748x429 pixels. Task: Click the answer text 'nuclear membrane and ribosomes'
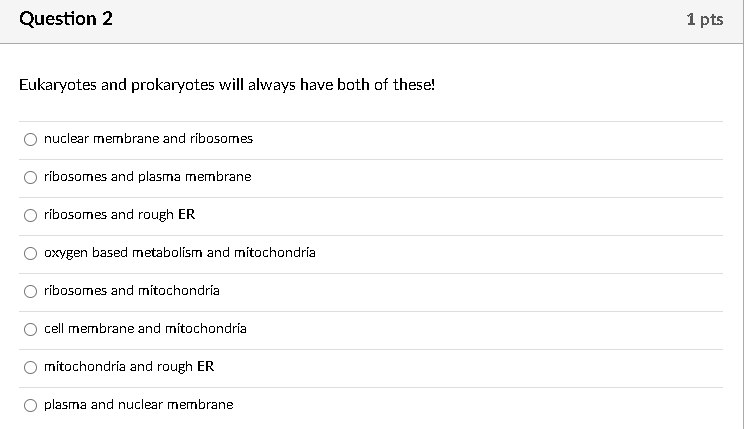coord(148,139)
